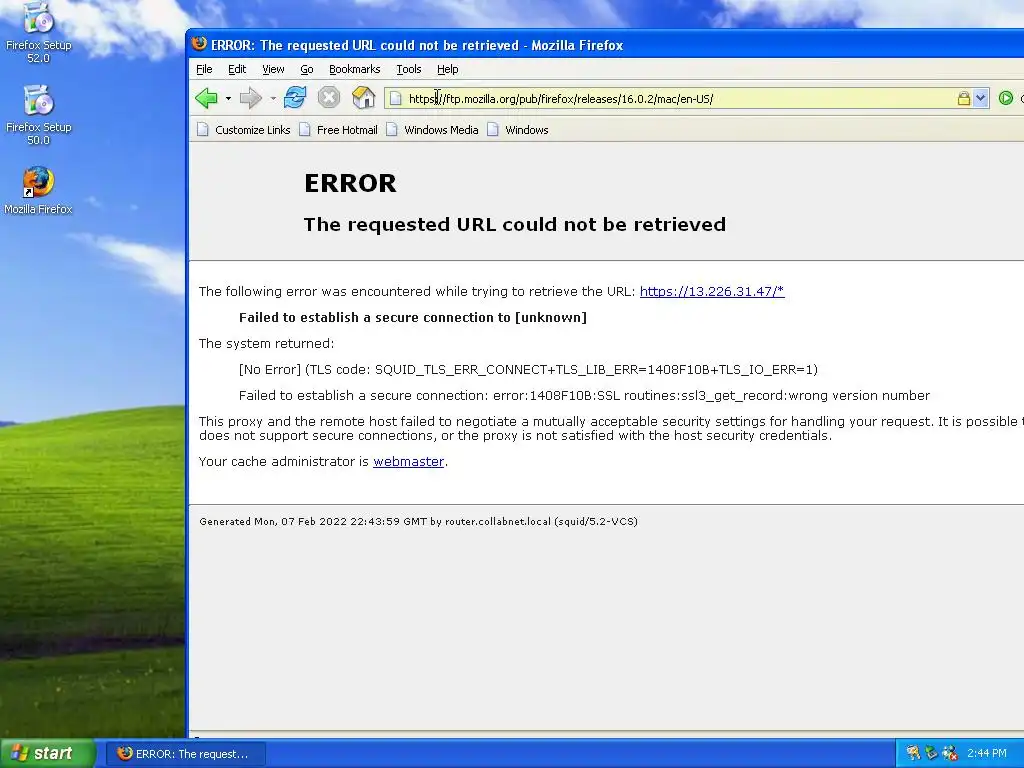This screenshot has width=1024, height=768.
Task: Select Firefox Setup 50.0 desktop icon
Action: (x=39, y=115)
